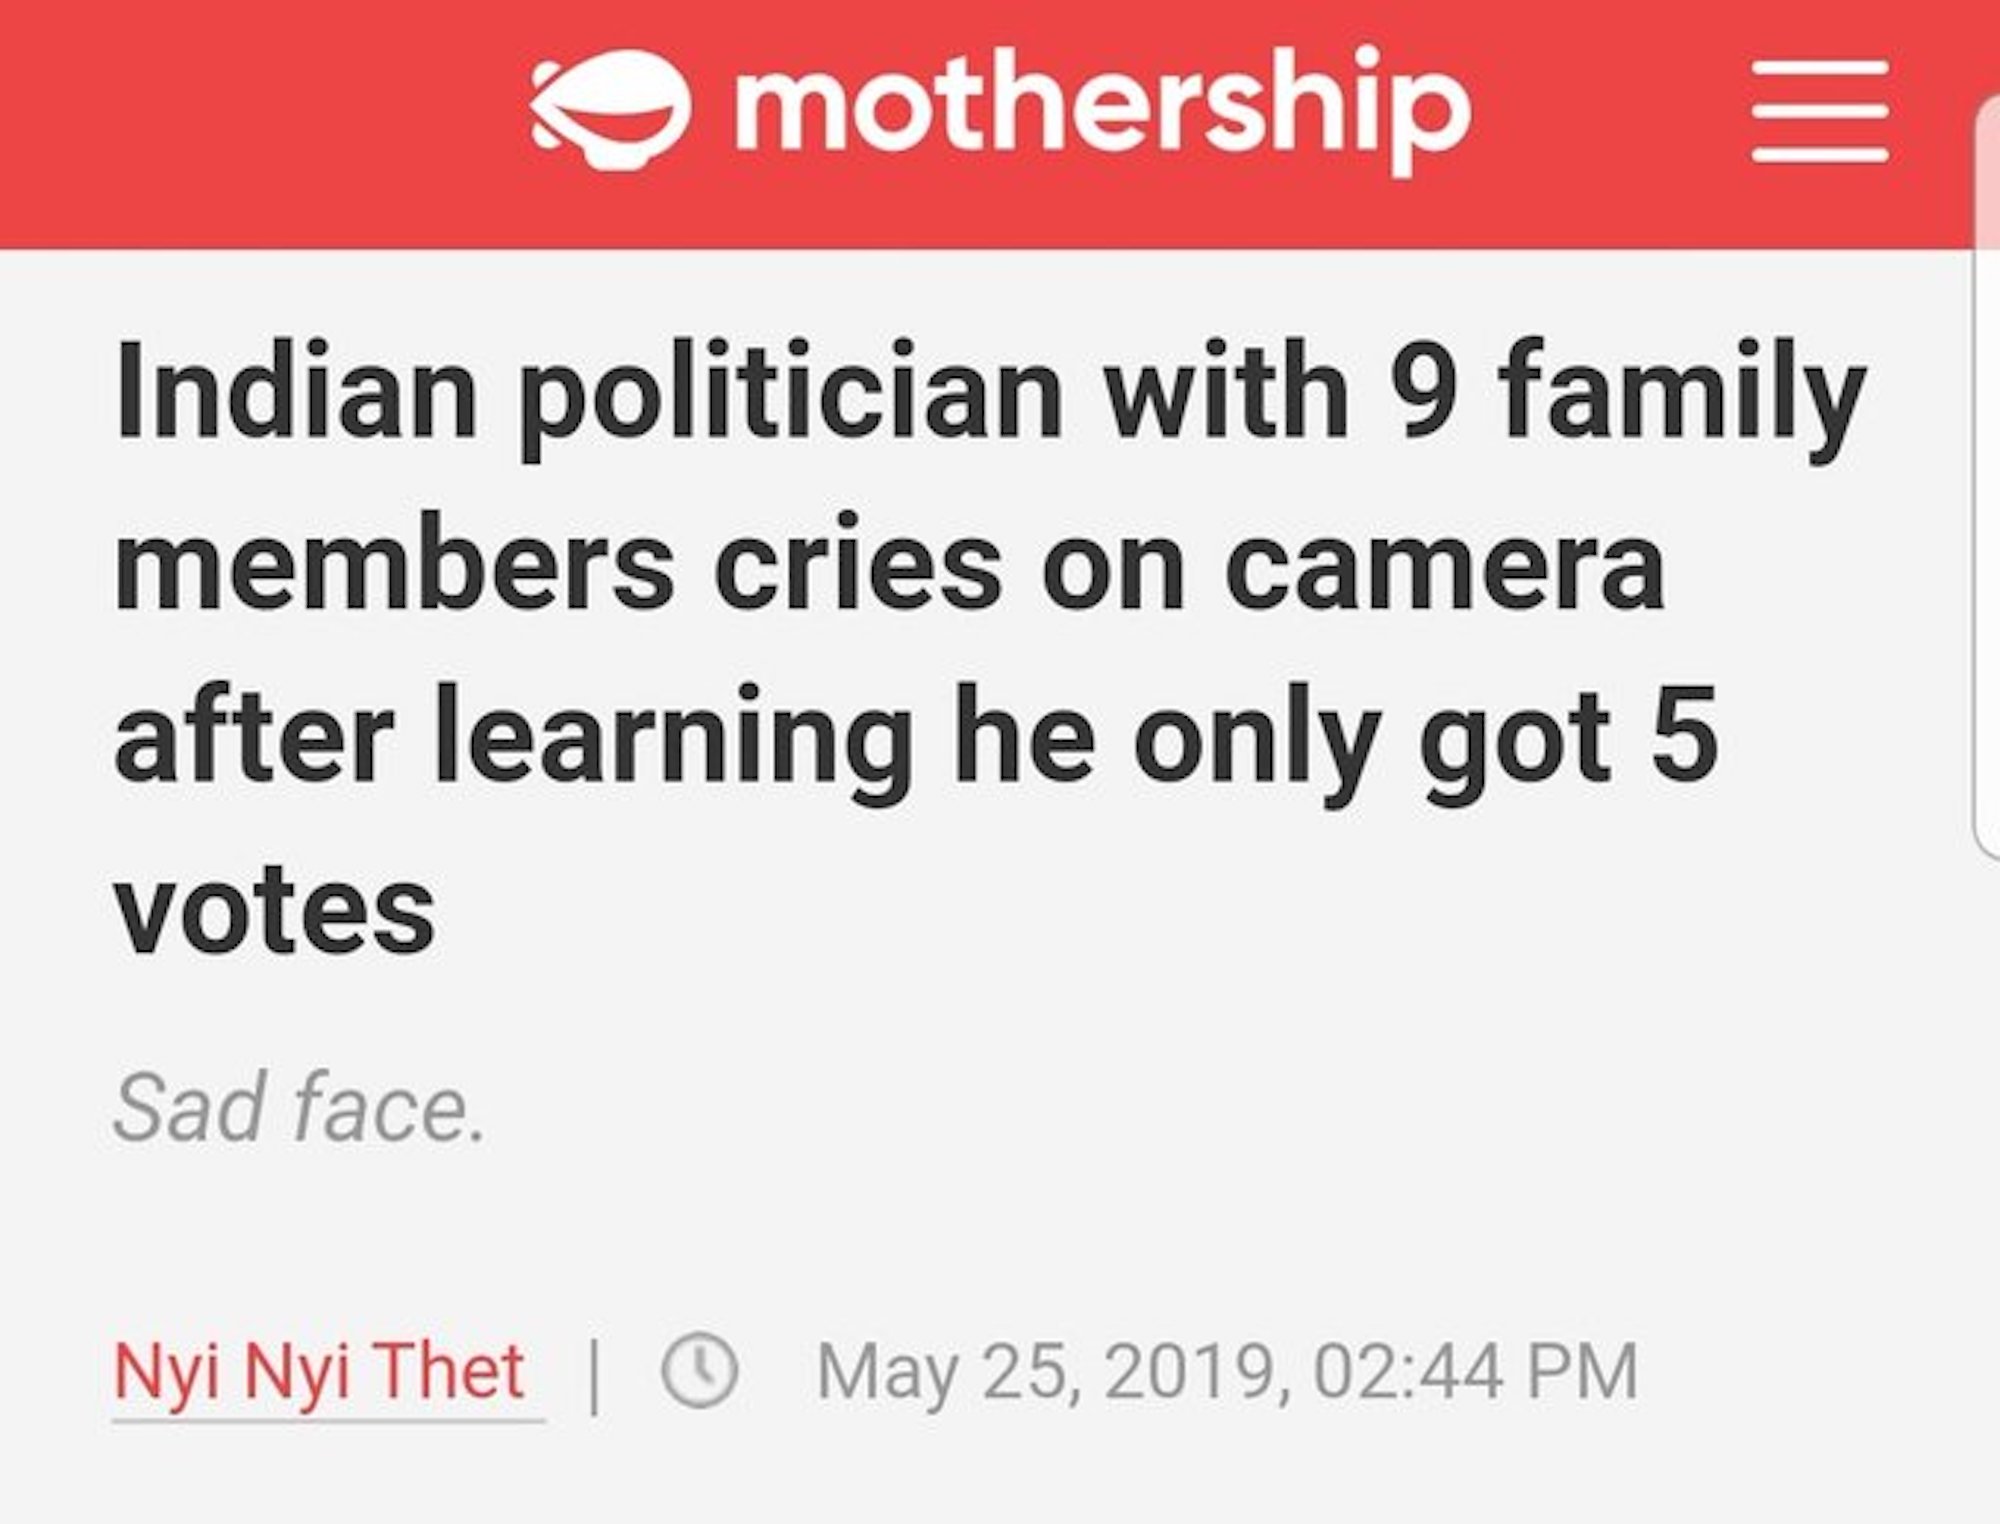Click the word "members" in the headline

(394, 565)
